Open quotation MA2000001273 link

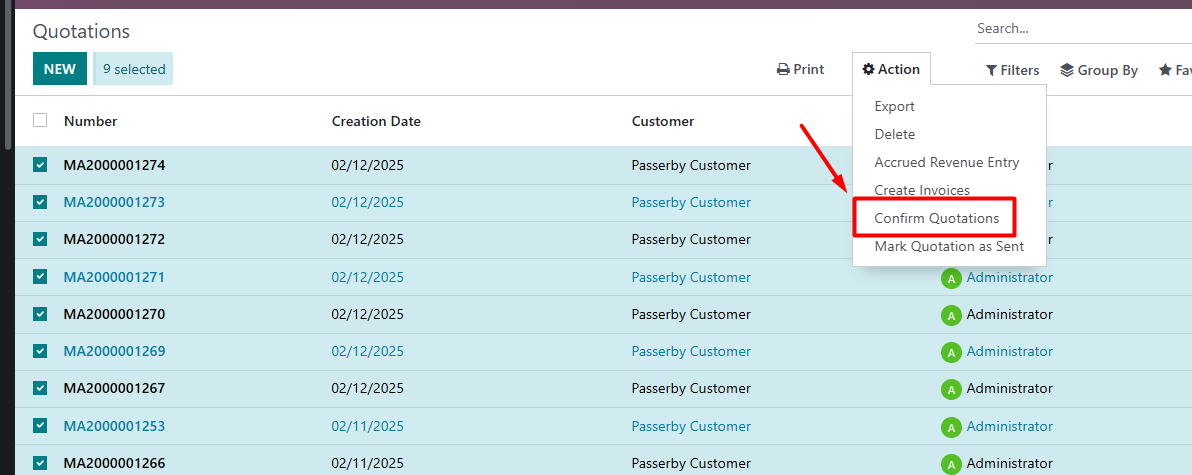pyautogui.click(x=114, y=202)
